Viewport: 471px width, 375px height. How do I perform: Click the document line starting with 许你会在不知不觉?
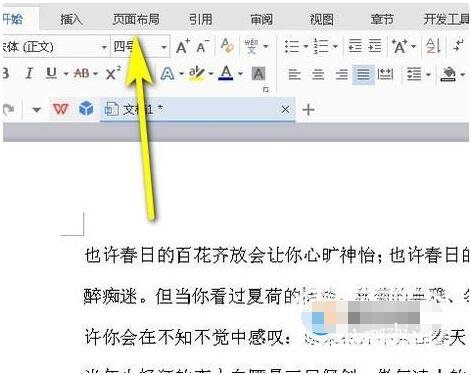(x=275, y=337)
